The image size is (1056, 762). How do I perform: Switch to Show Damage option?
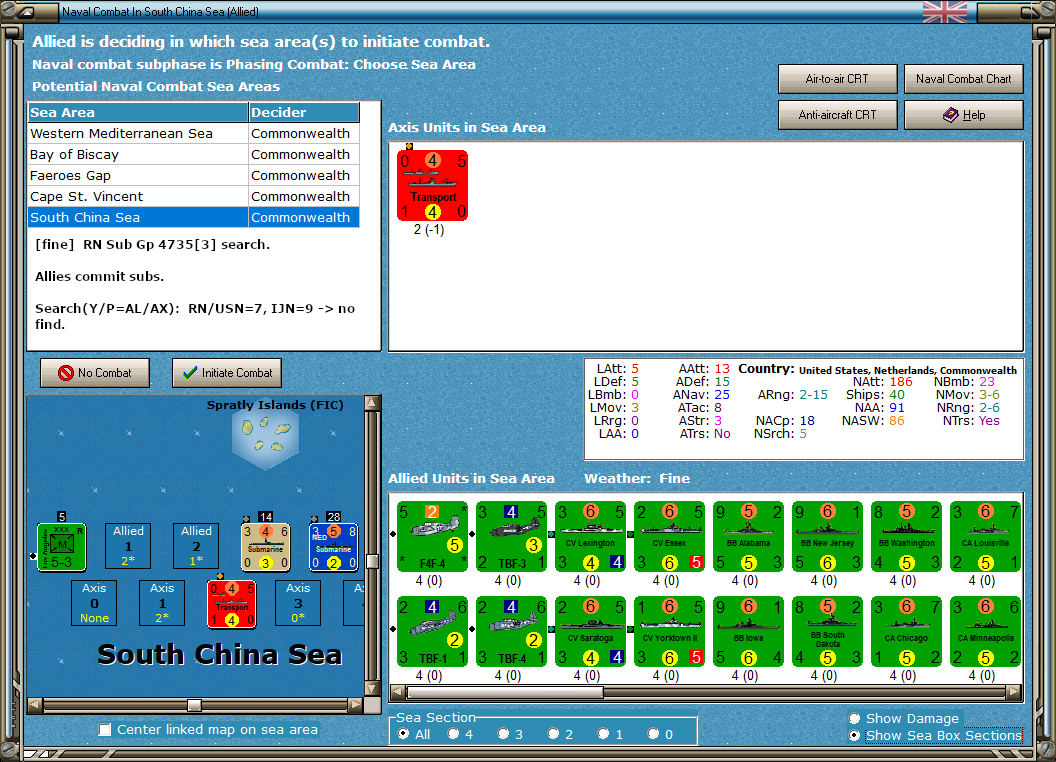click(855, 718)
